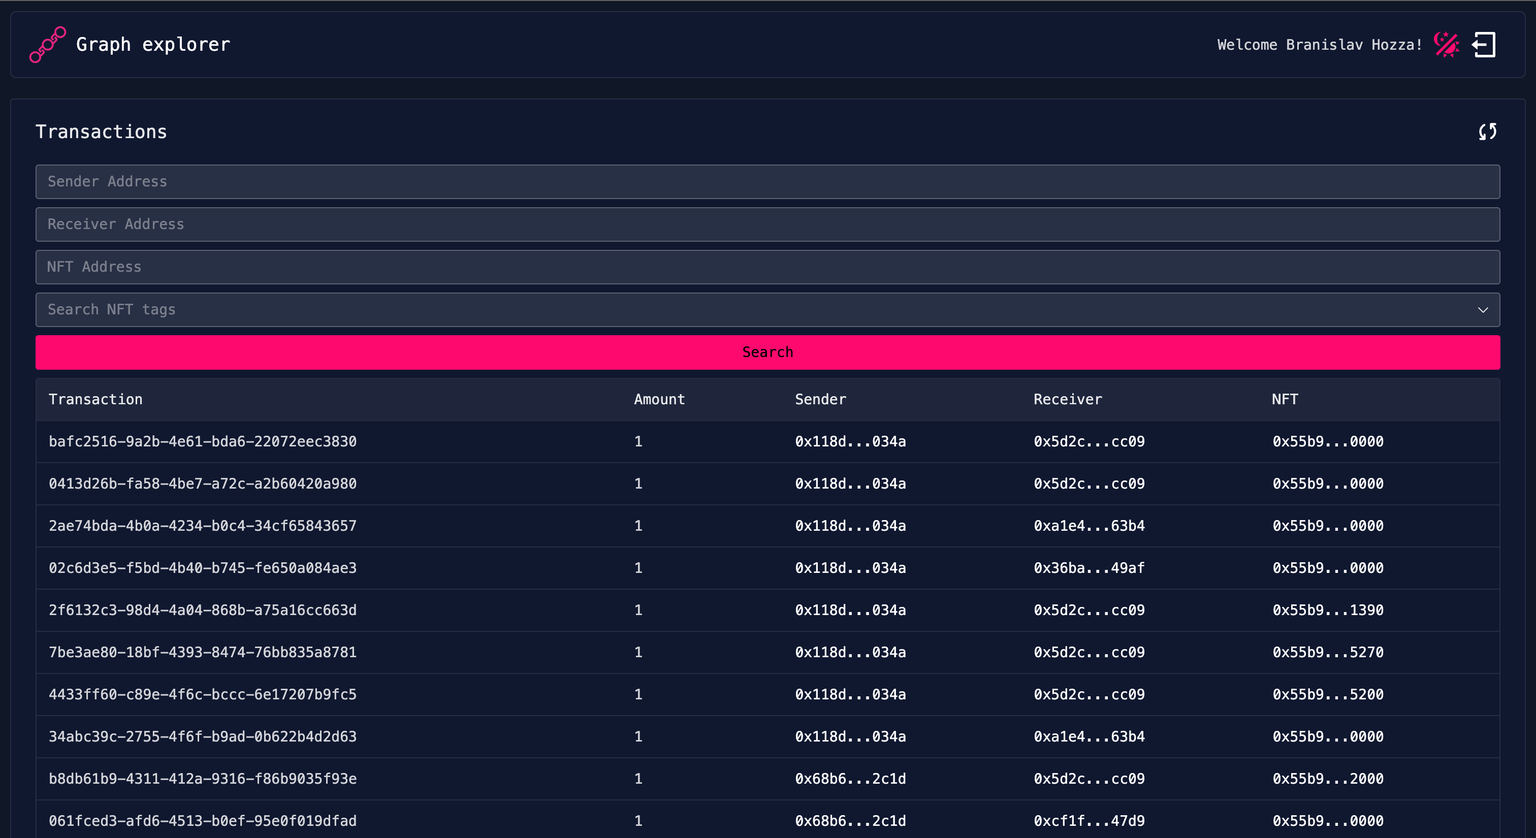Click the Sender column header
The height and width of the screenshot is (838, 1536).
821,399
